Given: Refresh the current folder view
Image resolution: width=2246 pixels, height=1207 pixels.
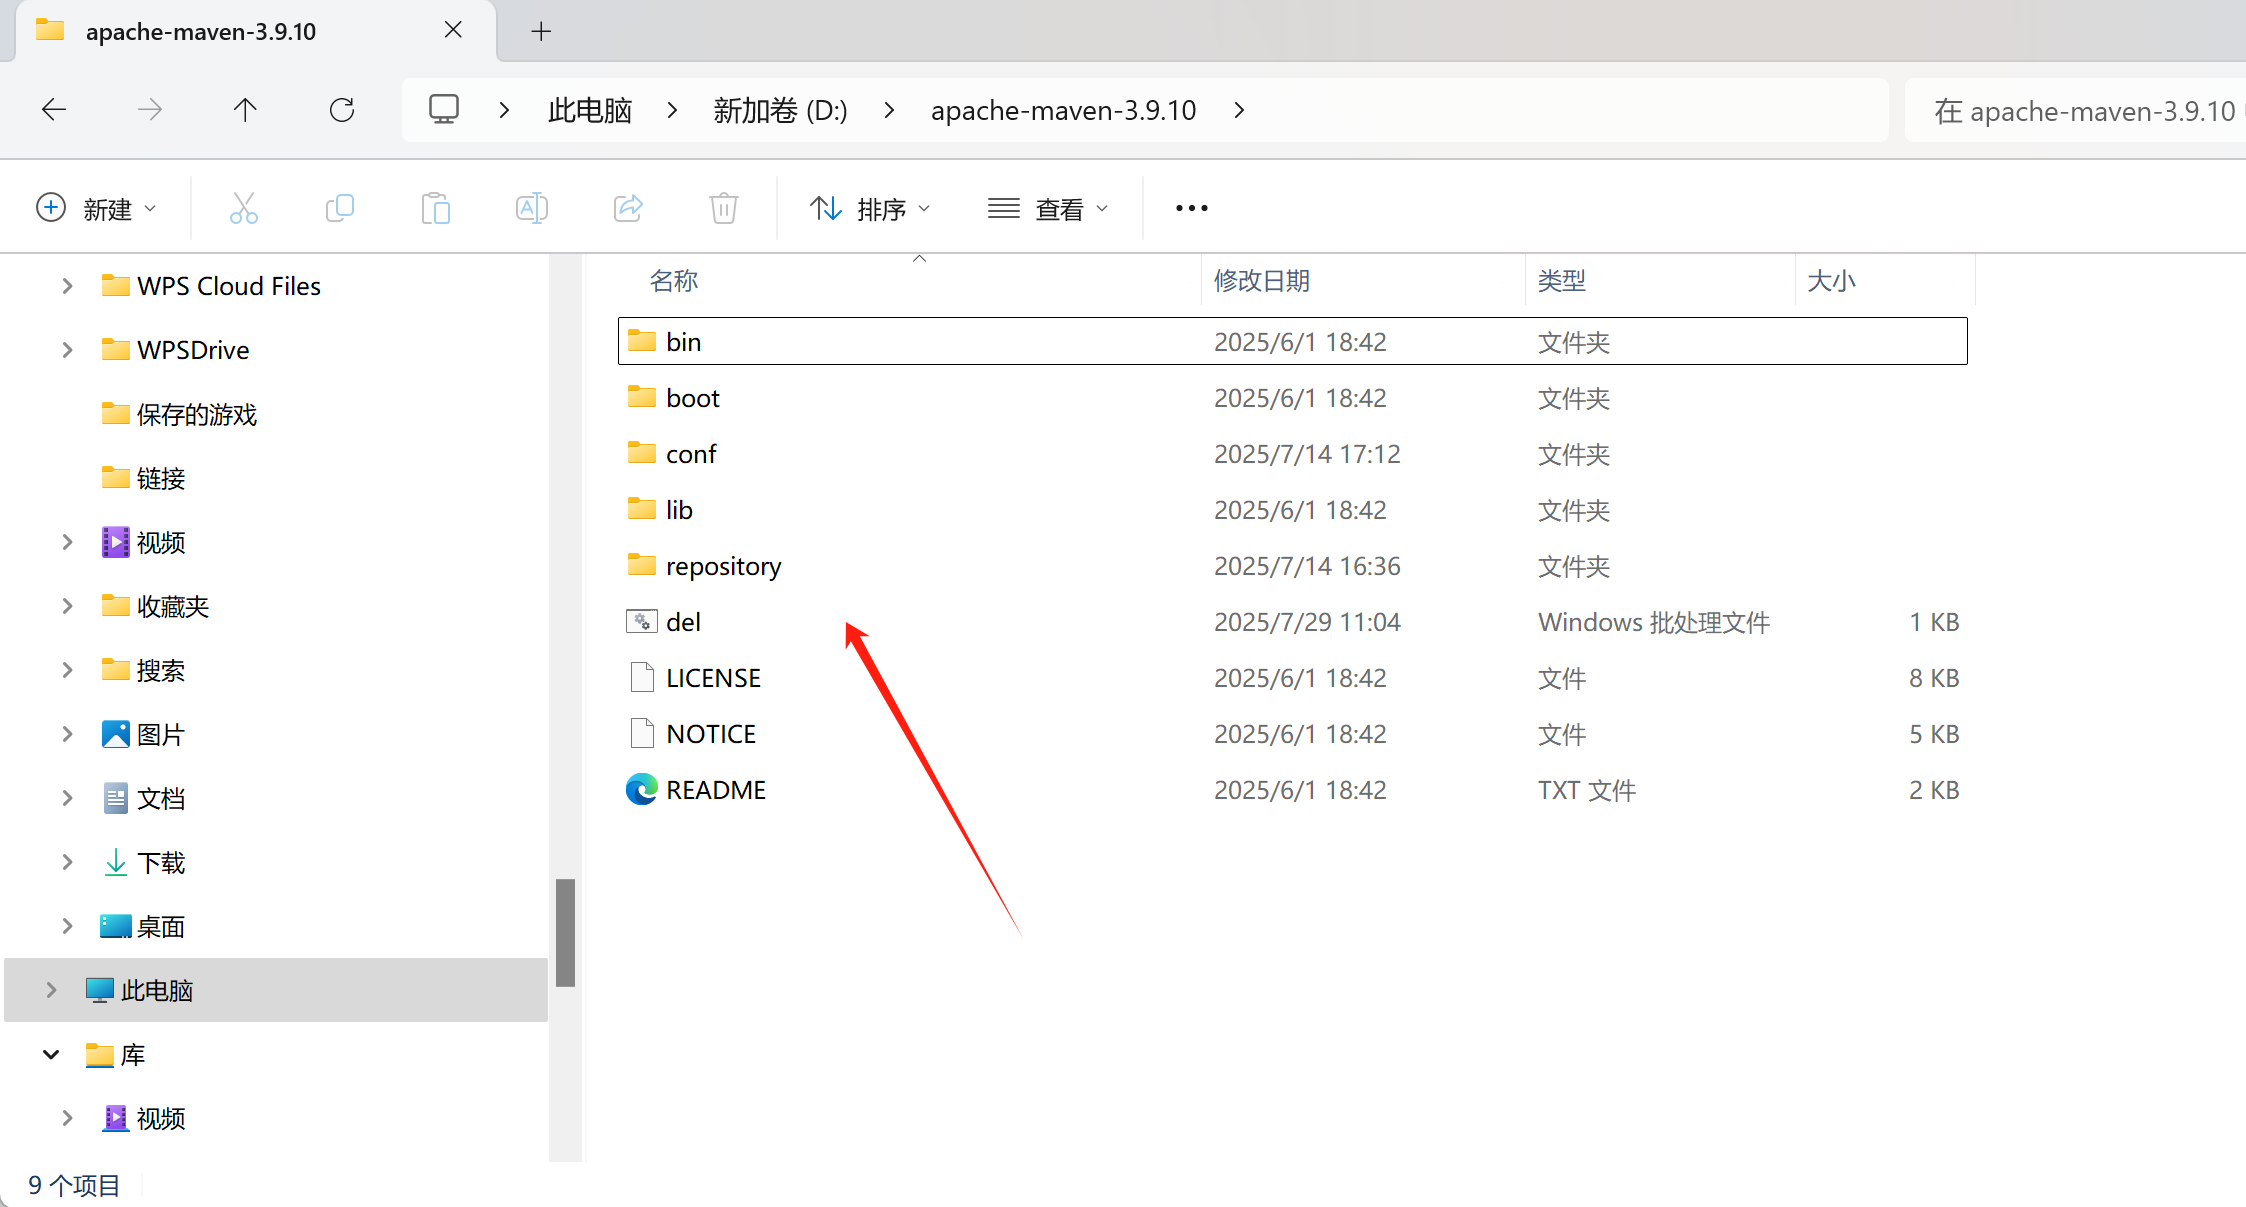Looking at the screenshot, I should pyautogui.click(x=342, y=110).
